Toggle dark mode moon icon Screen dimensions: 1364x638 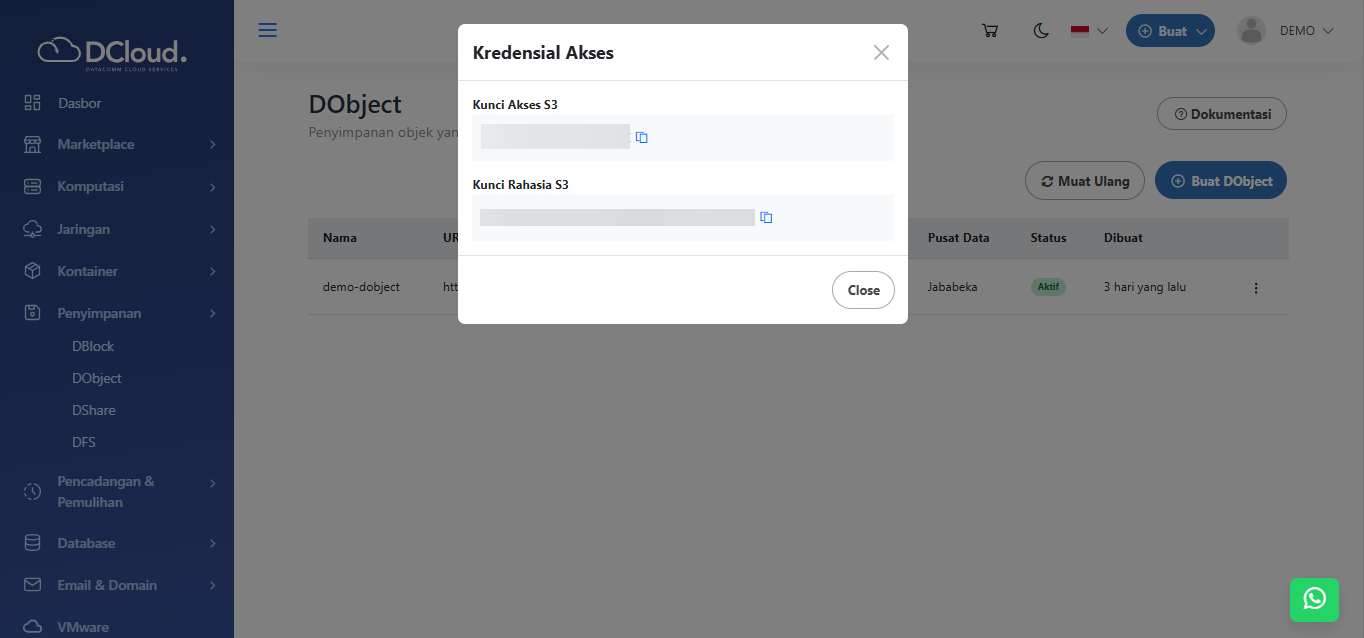(x=1041, y=31)
